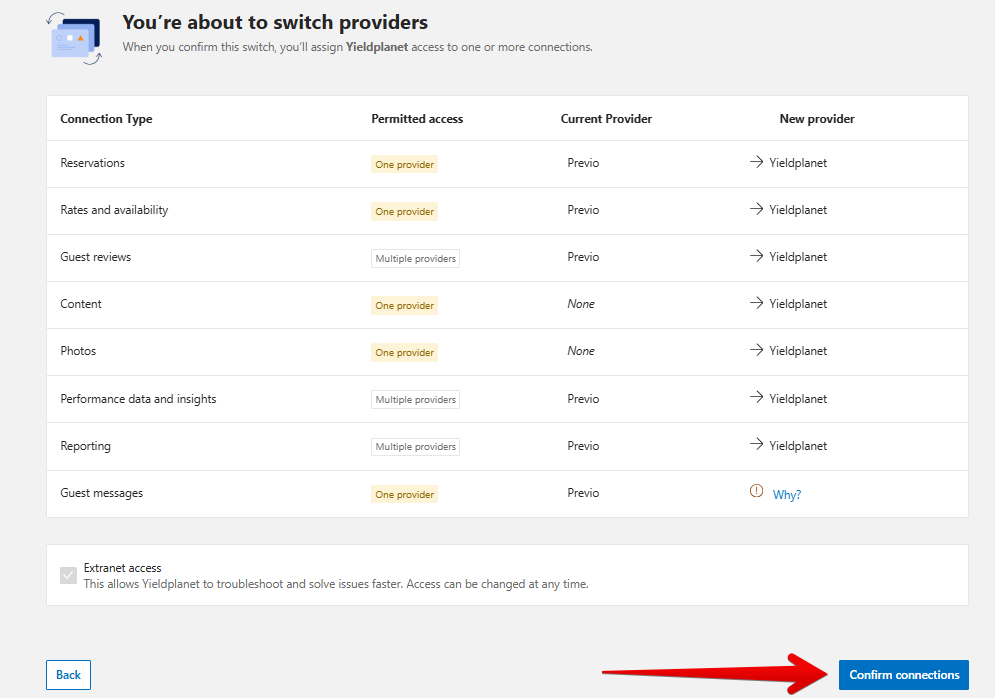Click the arrow icon in the Photos row
The image size is (995, 698).
tap(756, 350)
